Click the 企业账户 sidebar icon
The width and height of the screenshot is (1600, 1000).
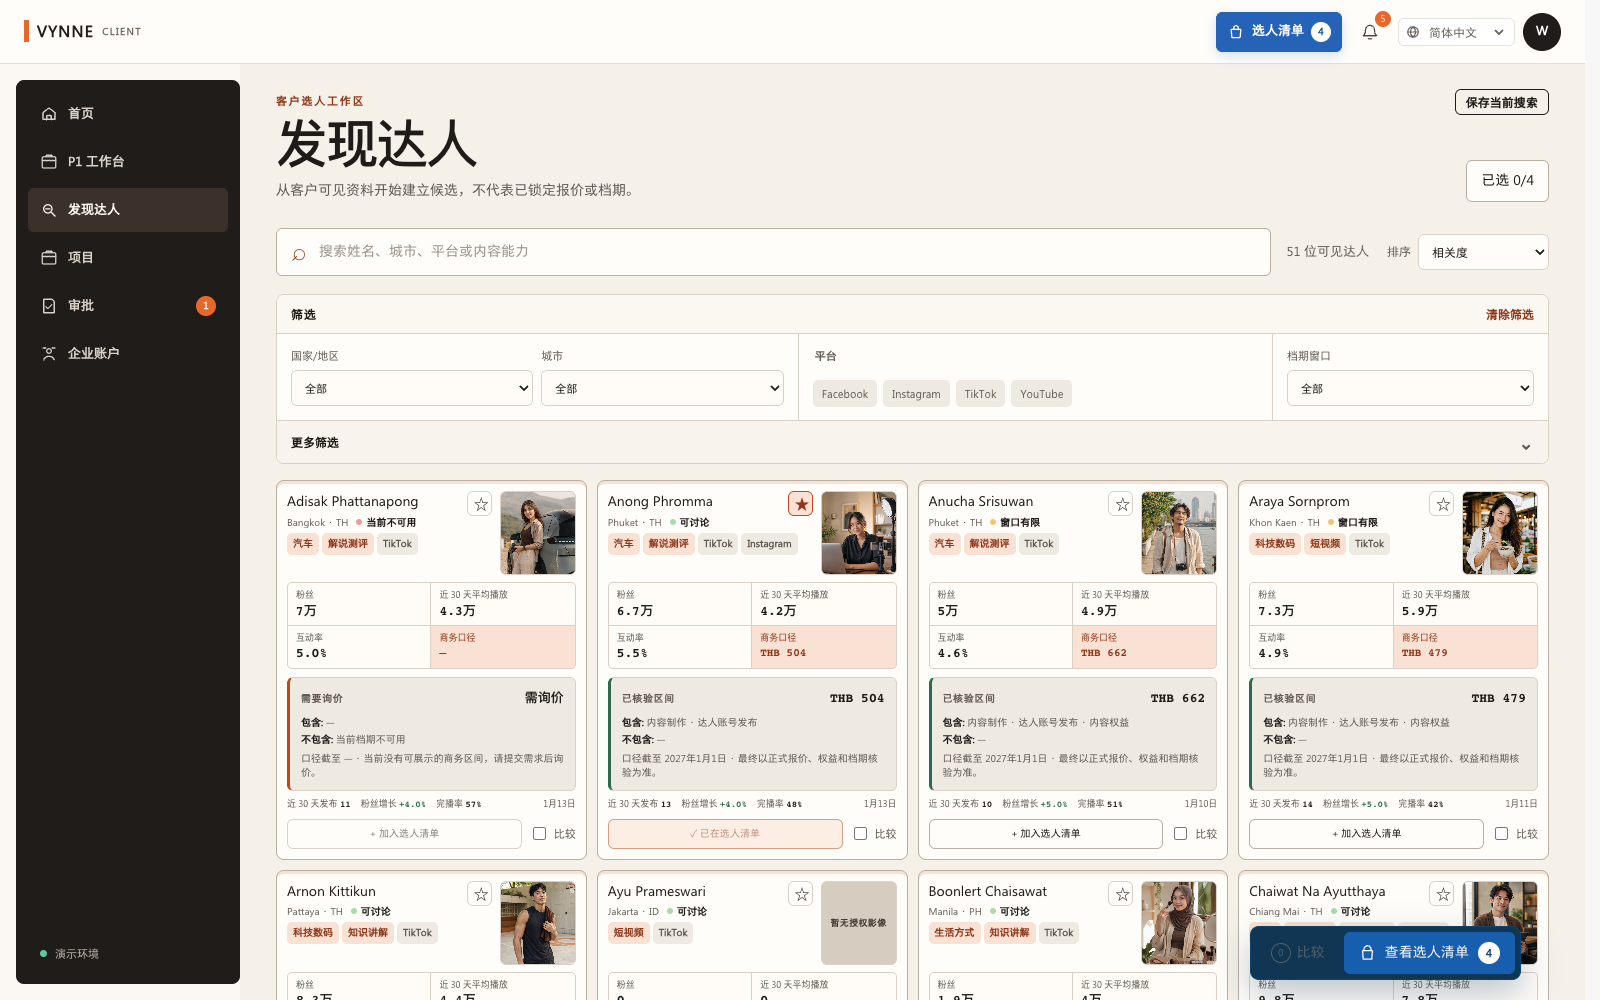[49, 354]
